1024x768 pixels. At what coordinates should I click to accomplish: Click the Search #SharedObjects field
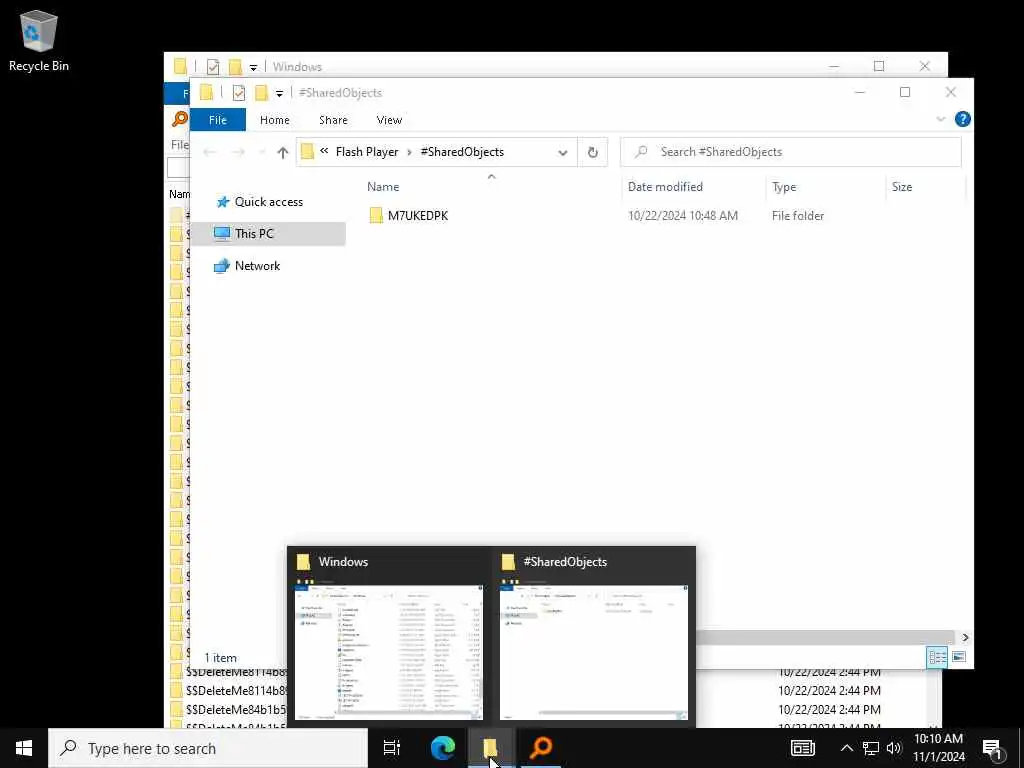[x=790, y=152]
